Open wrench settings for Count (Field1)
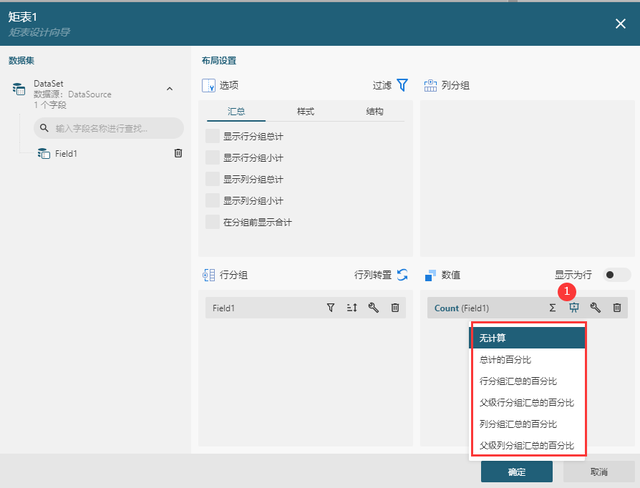Screen dimensions: 640x488 coord(595,309)
